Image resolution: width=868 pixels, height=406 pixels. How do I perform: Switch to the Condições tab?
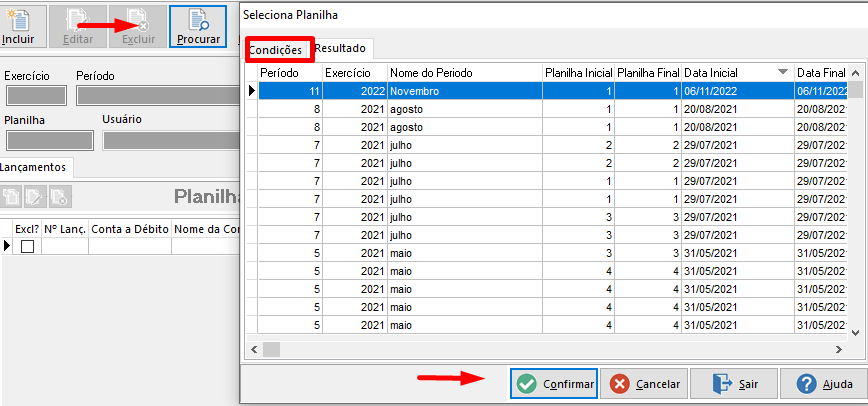point(276,50)
